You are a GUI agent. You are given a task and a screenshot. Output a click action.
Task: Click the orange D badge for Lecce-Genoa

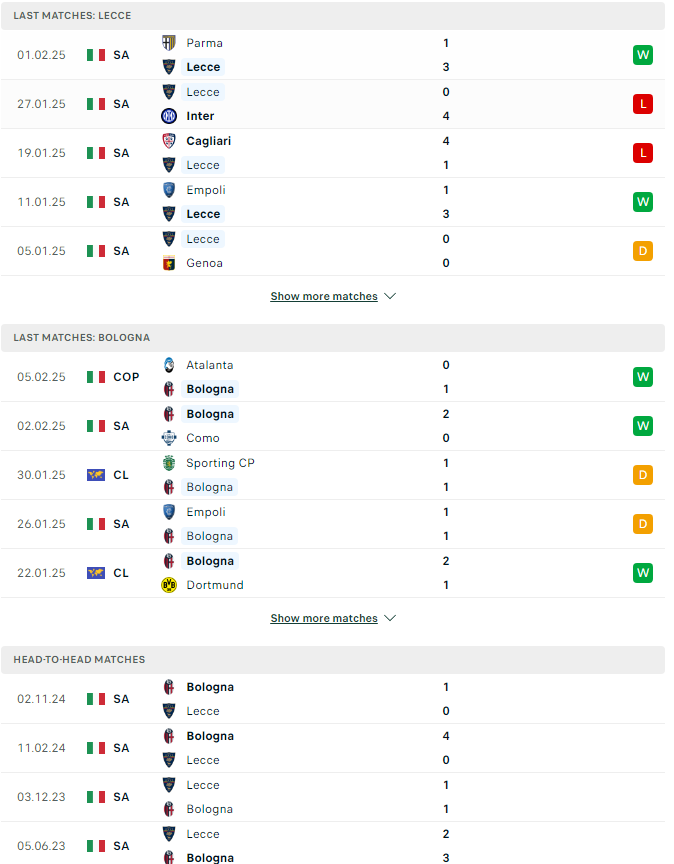(643, 251)
